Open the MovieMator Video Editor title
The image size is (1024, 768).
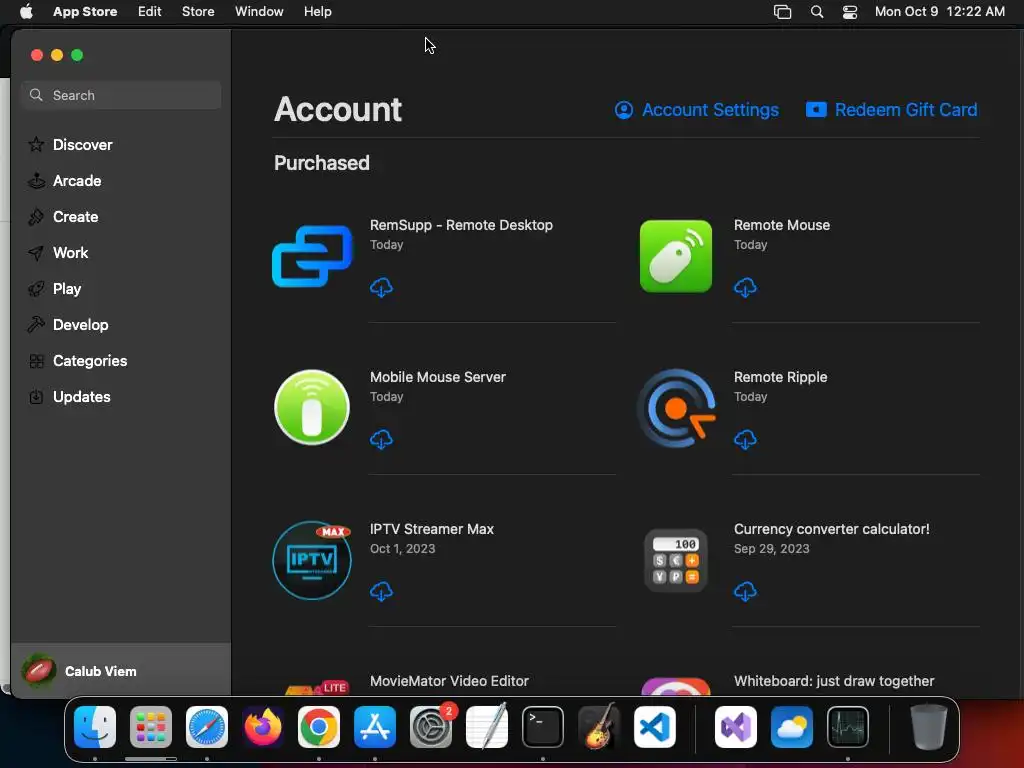pos(449,681)
